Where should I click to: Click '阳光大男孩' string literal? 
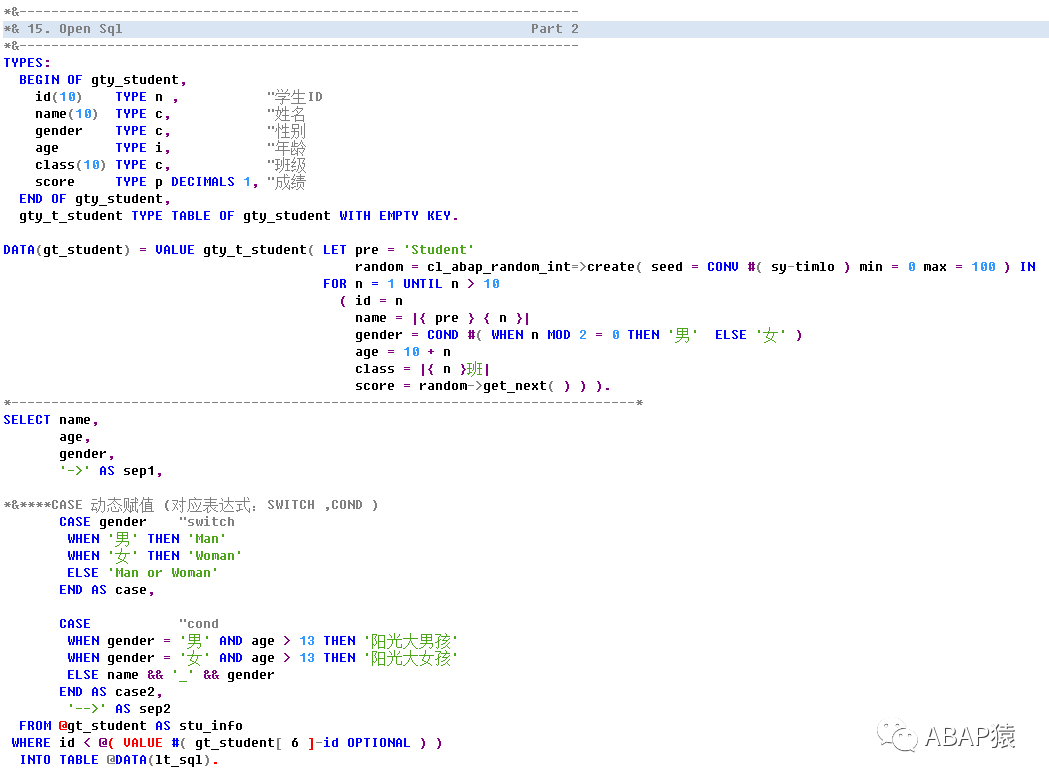point(411,641)
